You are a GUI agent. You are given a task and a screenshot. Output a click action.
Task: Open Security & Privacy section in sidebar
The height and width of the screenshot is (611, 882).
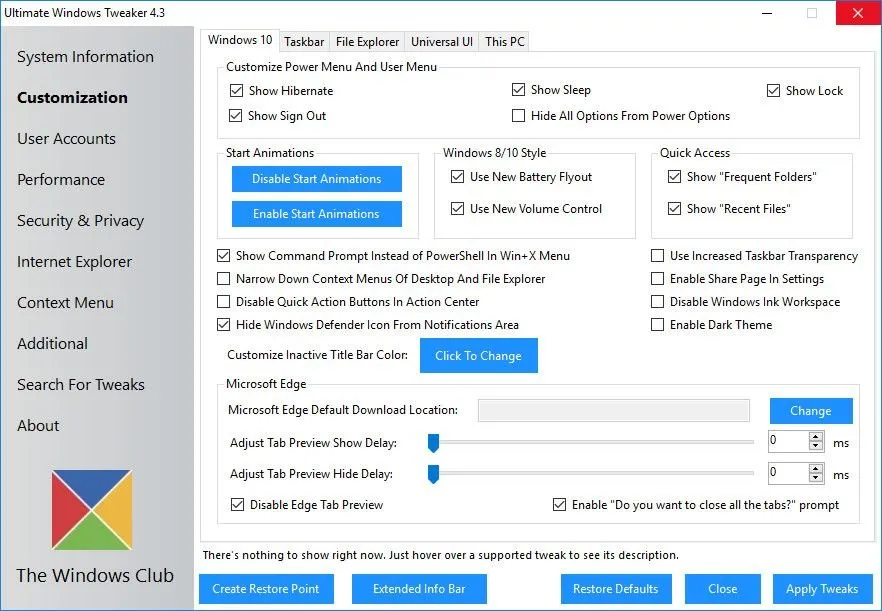(80, 221)
